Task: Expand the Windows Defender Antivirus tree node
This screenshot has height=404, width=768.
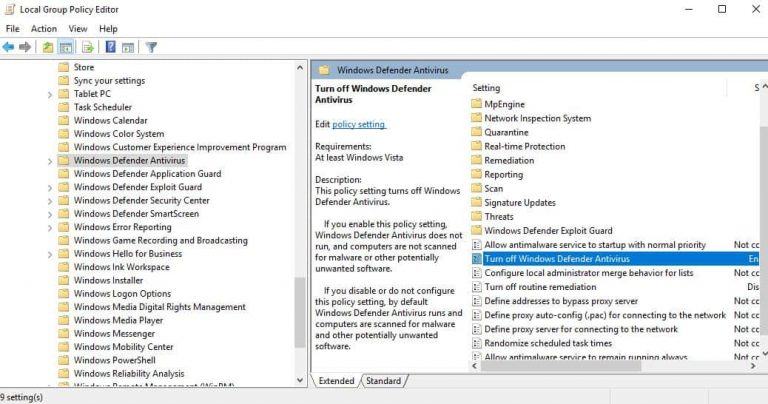Action: (50, 160)
